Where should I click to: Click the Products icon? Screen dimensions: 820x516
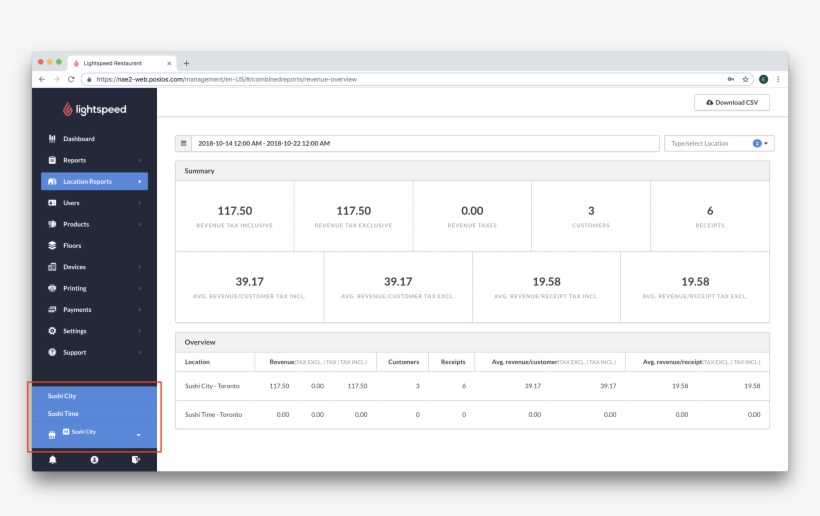tap(52, 224)
